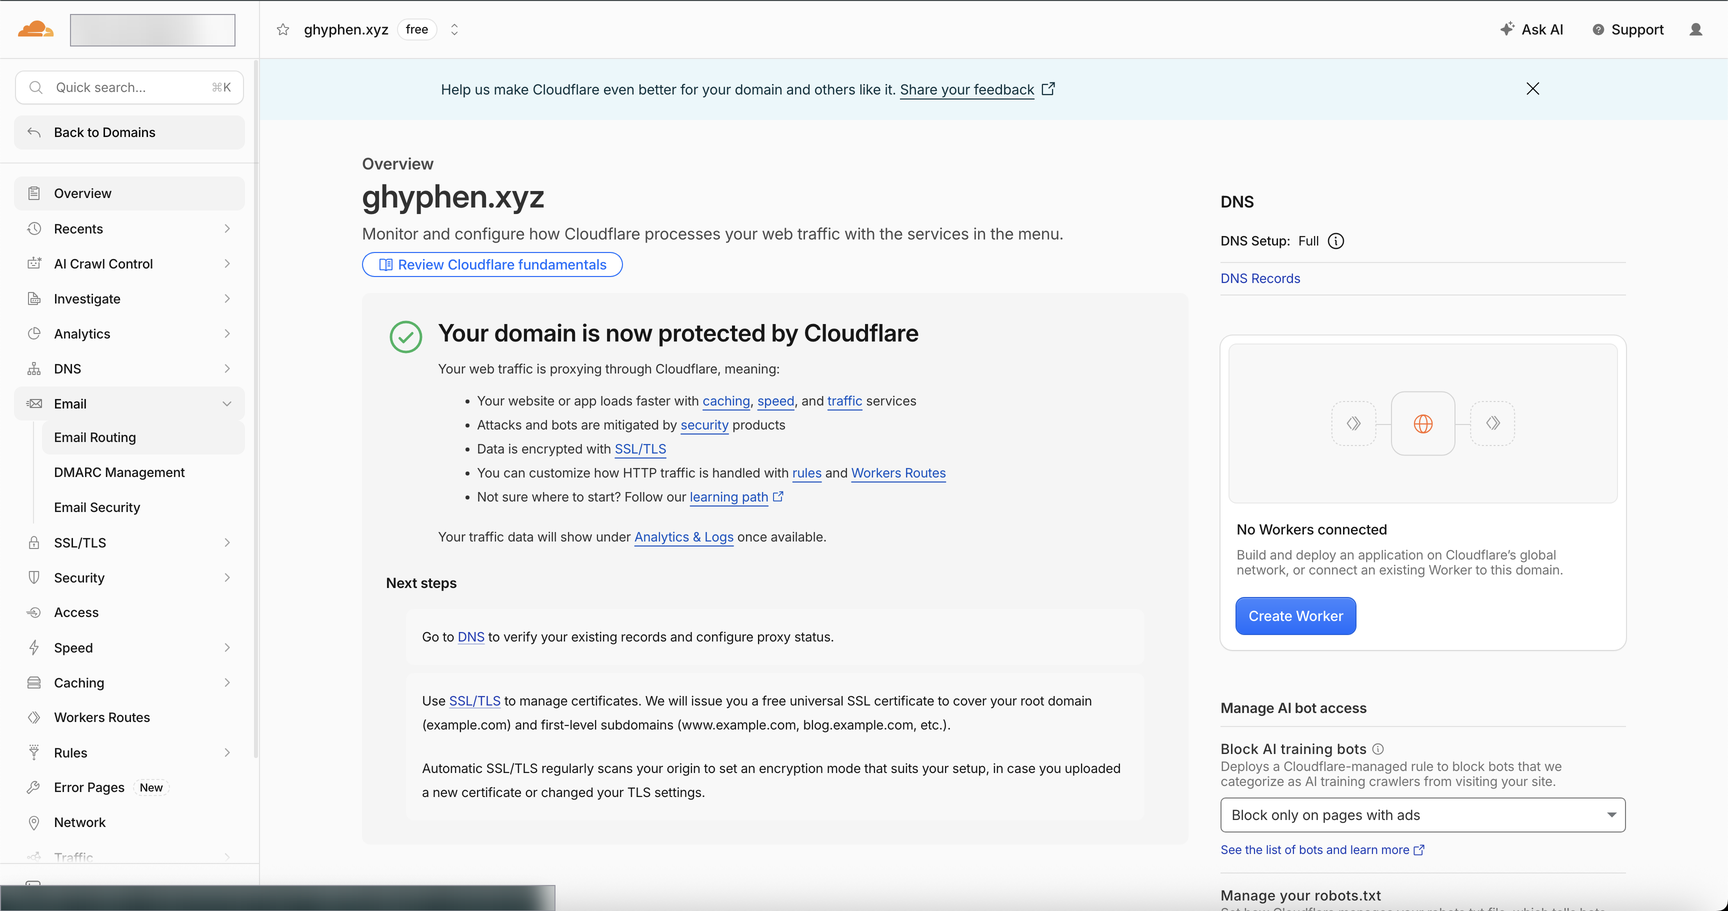Click the Security shield icon
This screenshot has width=1728, height=911.
click(34, 578)
